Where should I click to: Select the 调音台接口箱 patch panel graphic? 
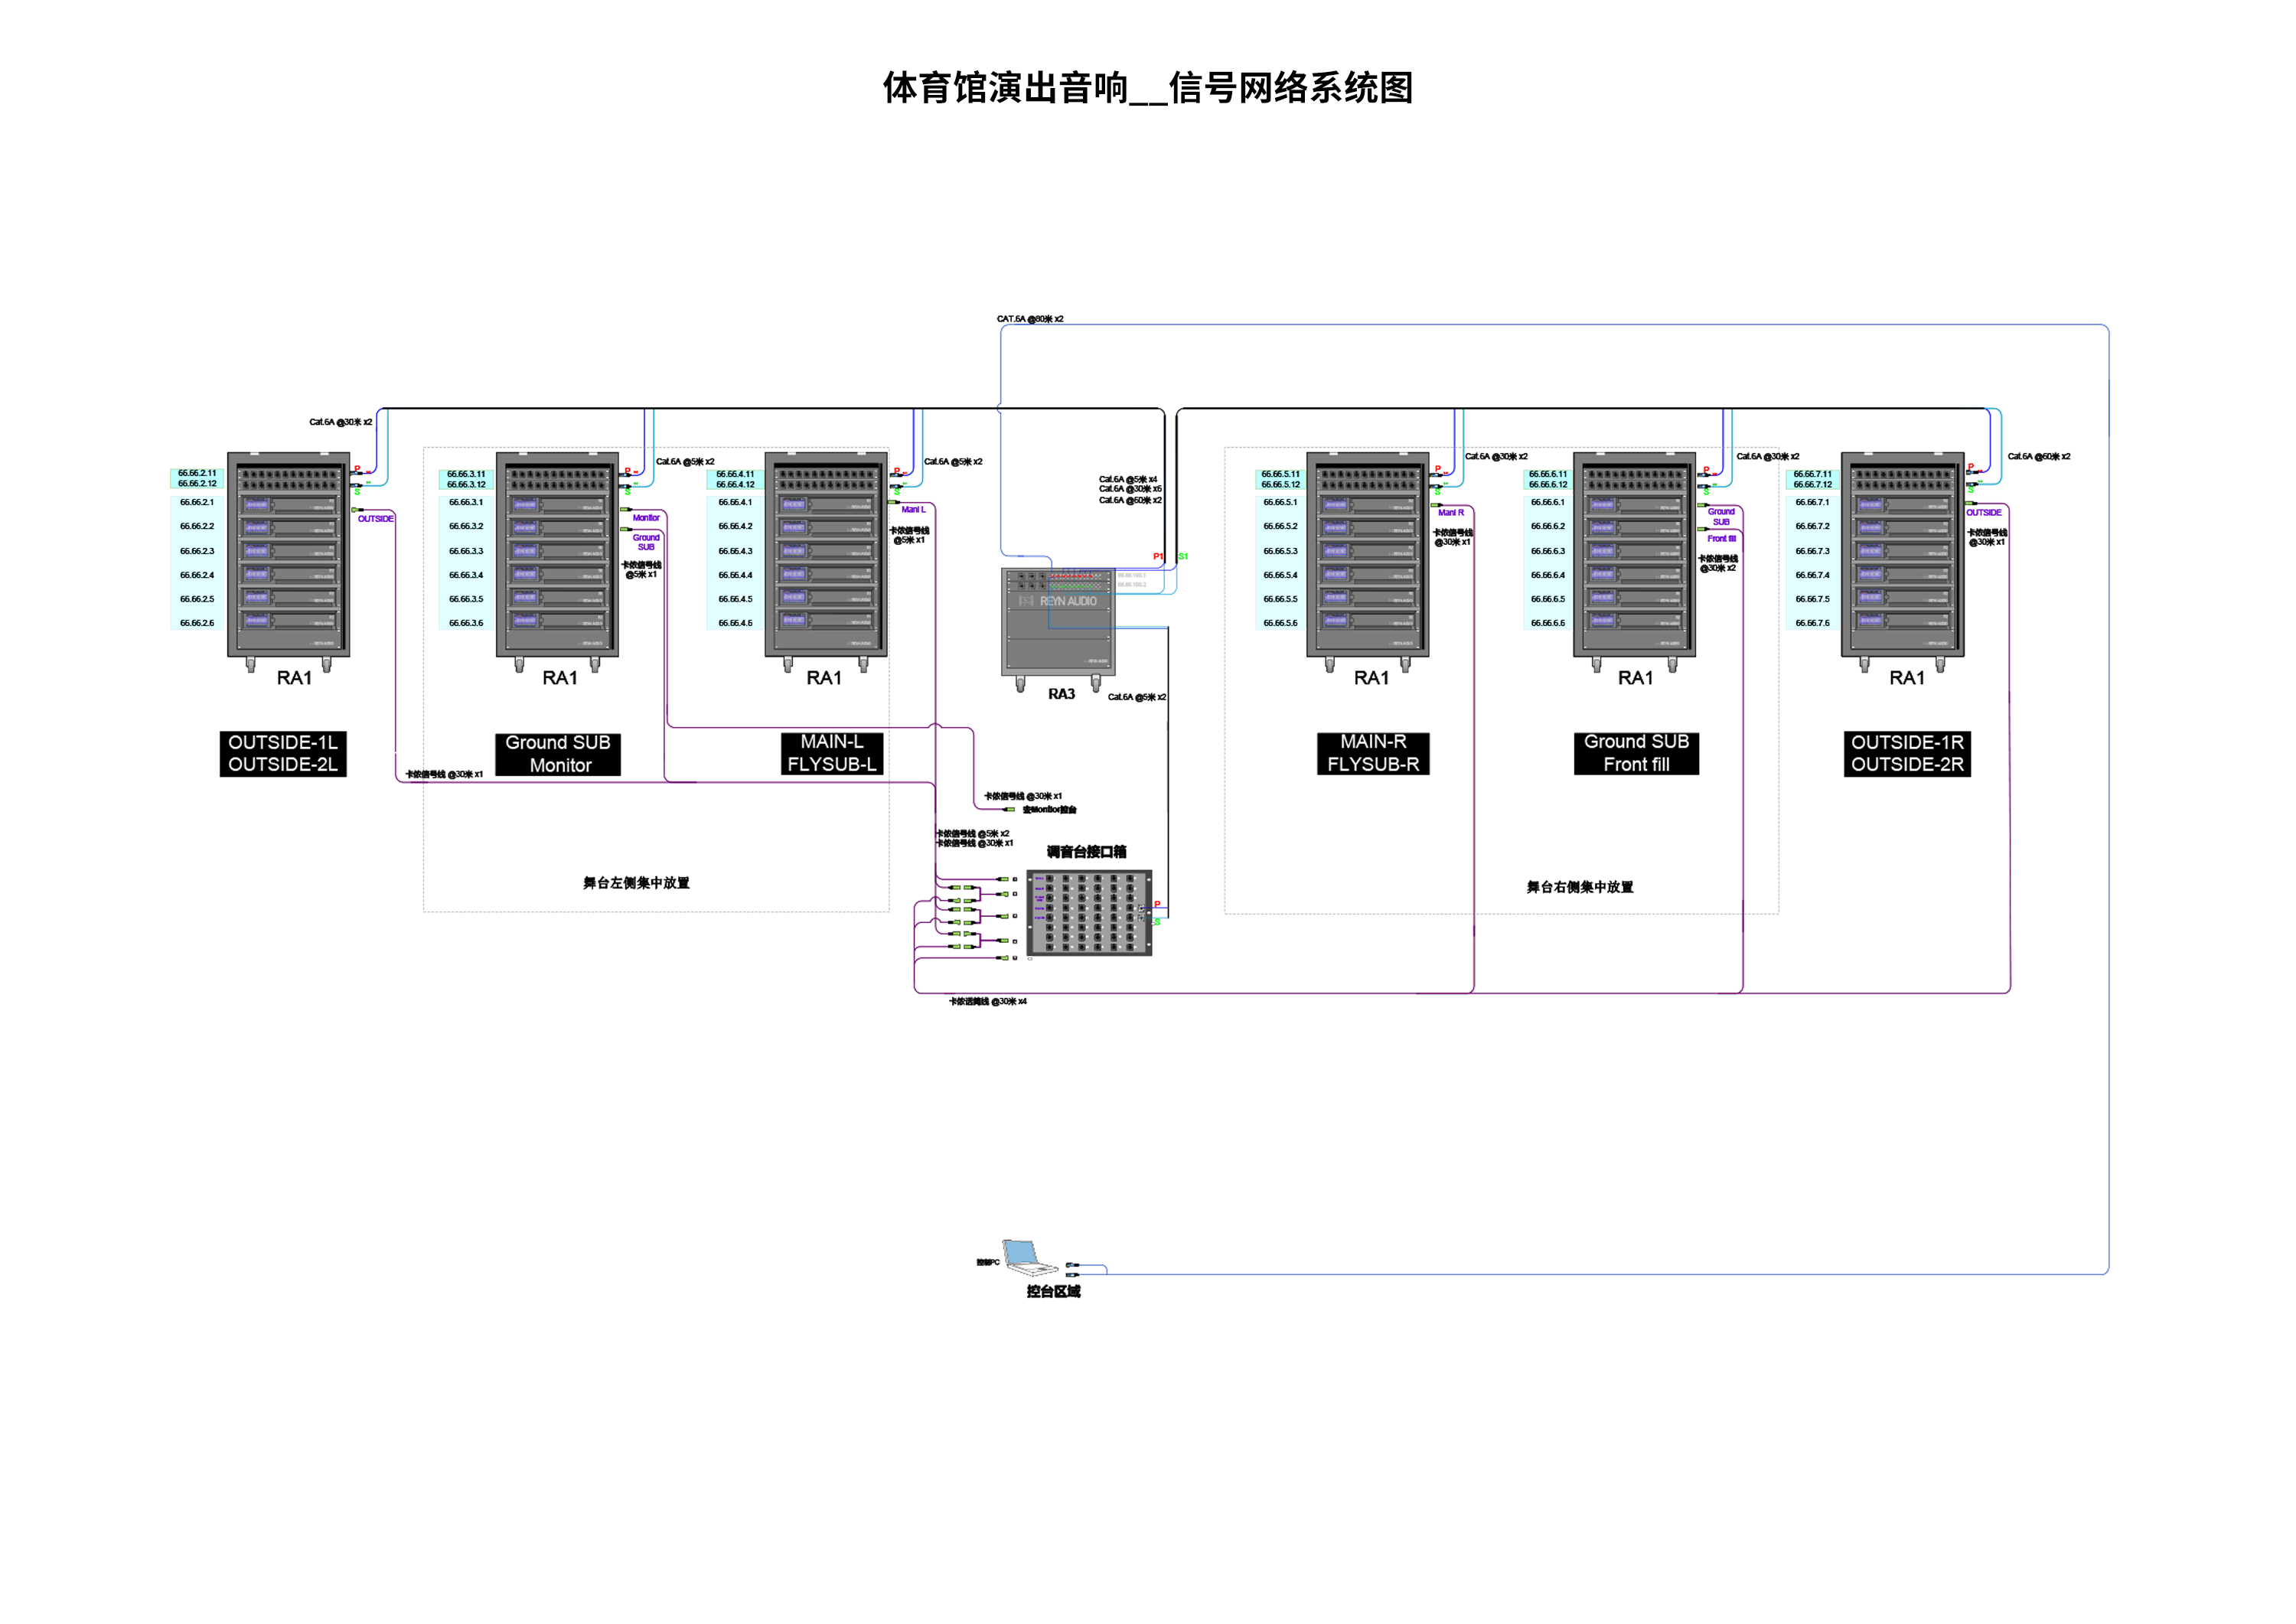[1089, 913]
